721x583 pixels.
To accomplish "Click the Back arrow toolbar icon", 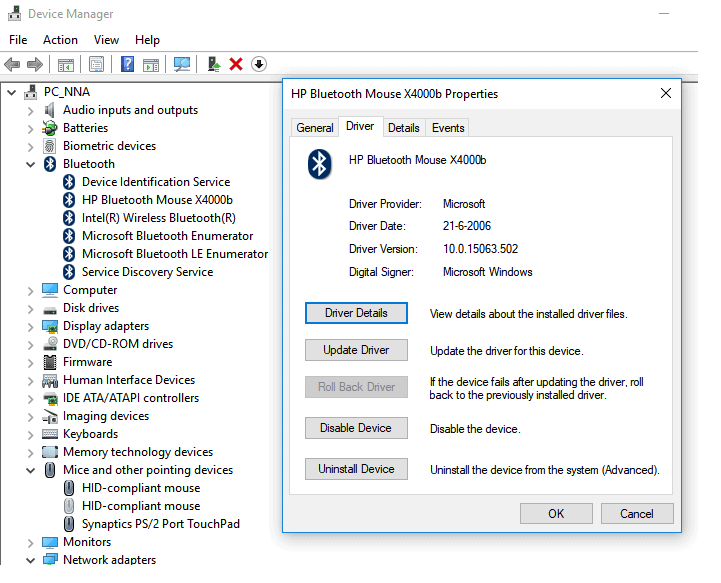I will 12,64.
